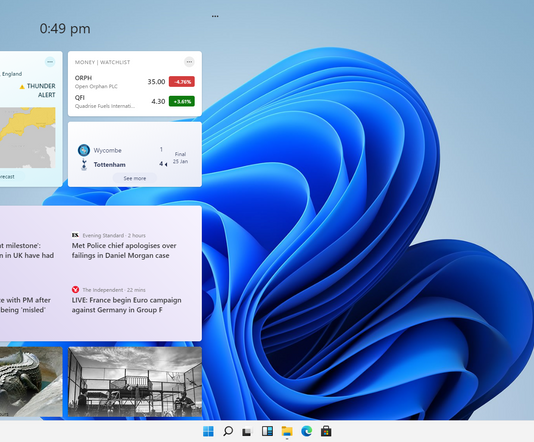The width and height of the screenshot is (534, 442).
Task: Click the Wycombe team crest
Action: [x=84, y=150]
